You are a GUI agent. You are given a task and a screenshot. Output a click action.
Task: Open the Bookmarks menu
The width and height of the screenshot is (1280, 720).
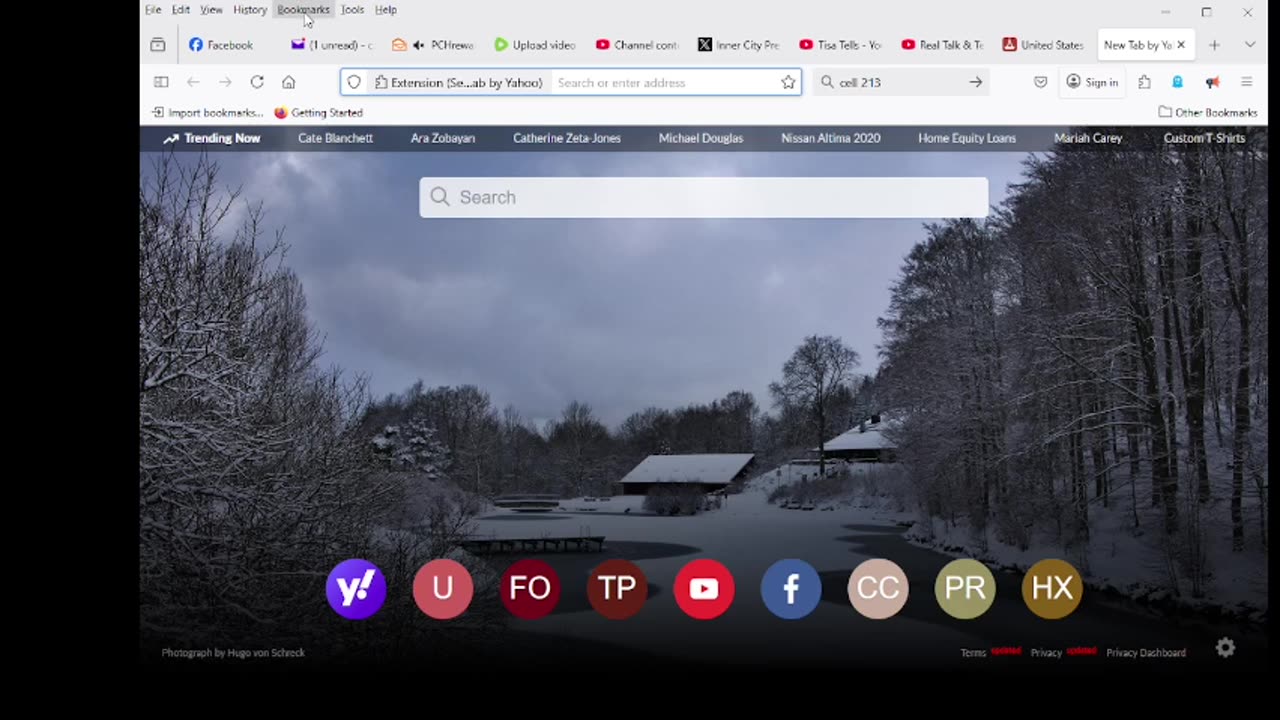point(303,10)
